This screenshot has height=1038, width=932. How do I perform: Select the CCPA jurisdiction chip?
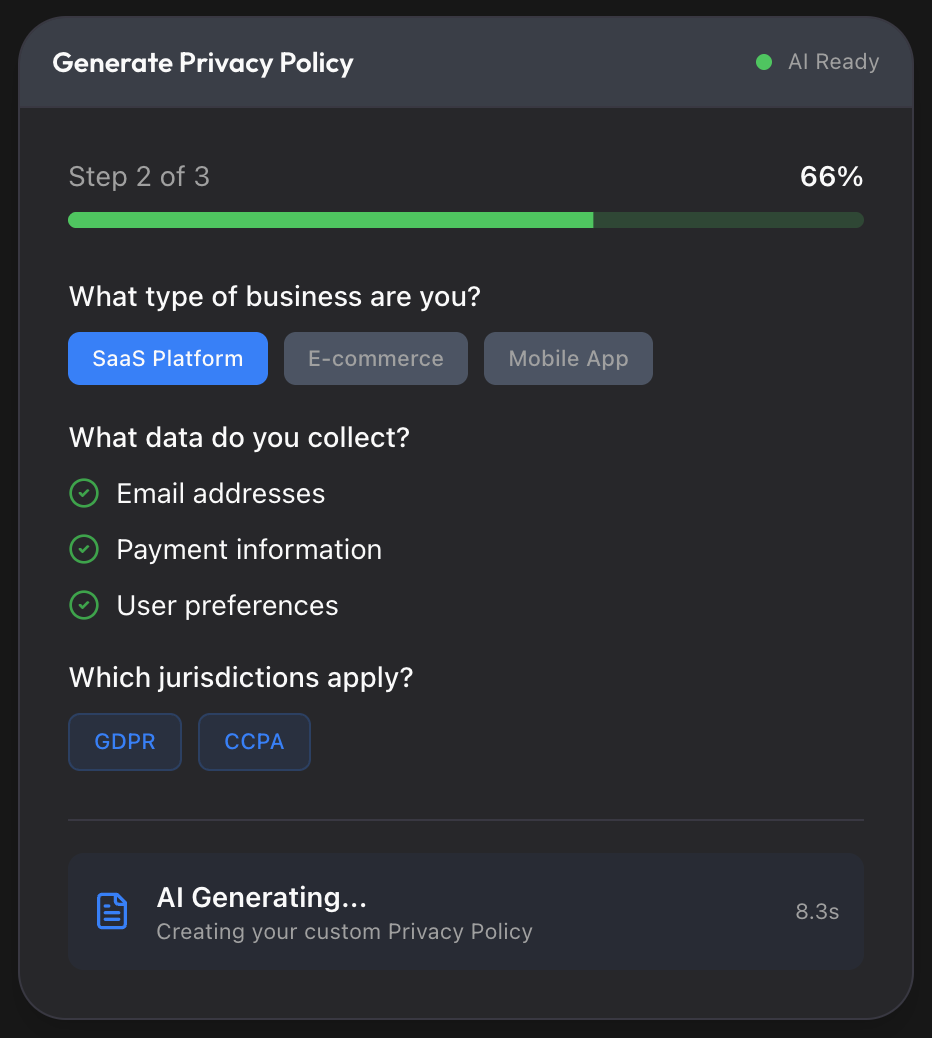254,742
